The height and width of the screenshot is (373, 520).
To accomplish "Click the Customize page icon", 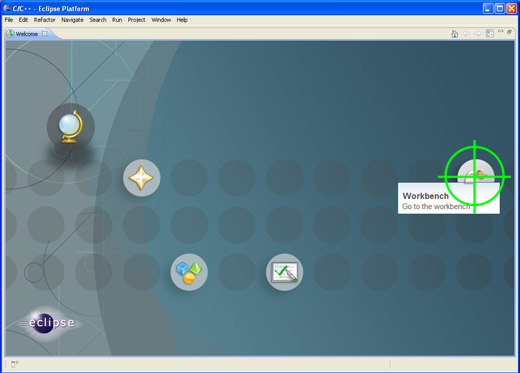I will click(490, 33).
